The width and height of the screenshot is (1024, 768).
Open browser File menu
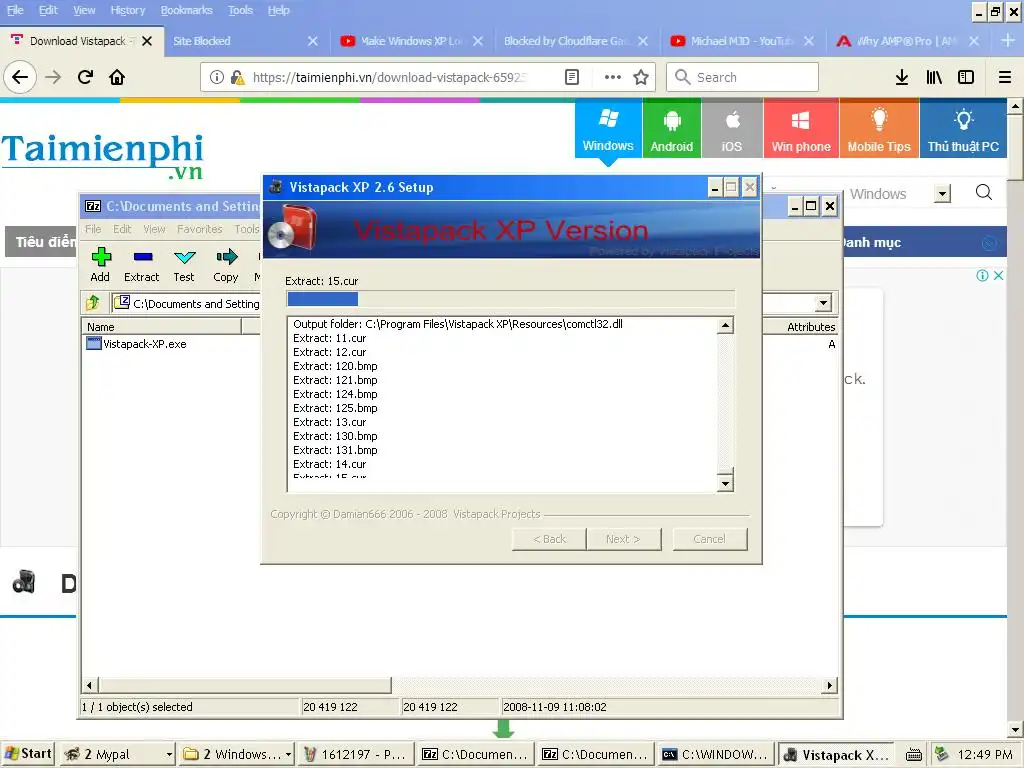point(15,10)
